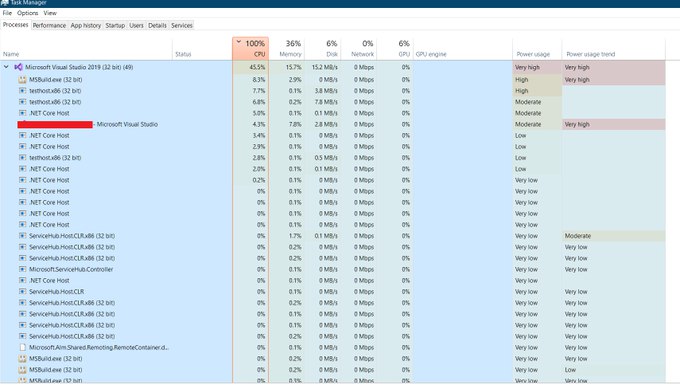Switch to the App history tab
This screenshot has width=680, height=385.
[x=86, y=26]
